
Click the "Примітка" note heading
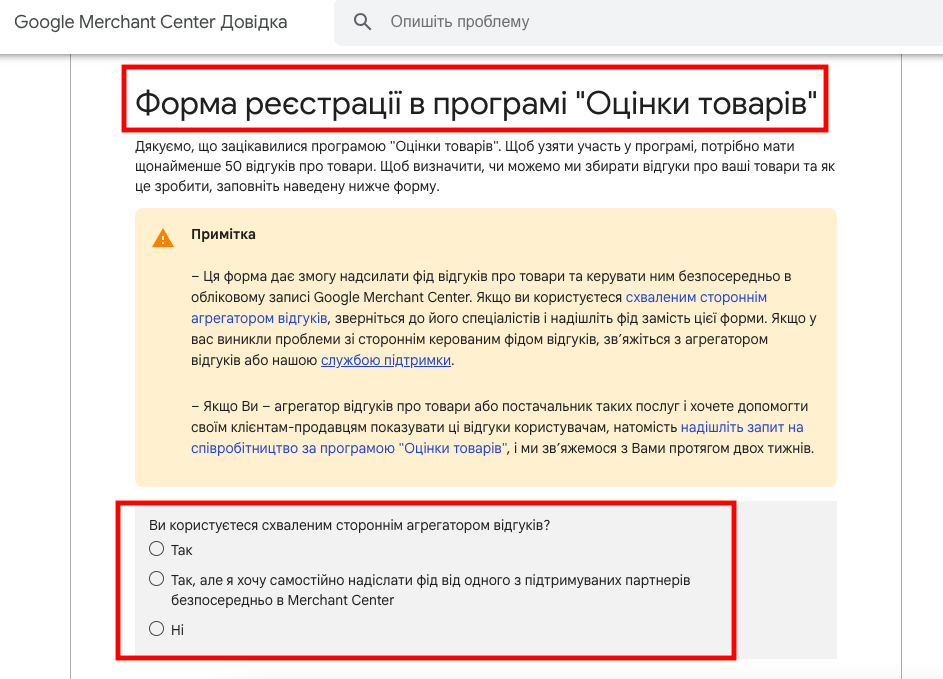(x=223, y=234)
